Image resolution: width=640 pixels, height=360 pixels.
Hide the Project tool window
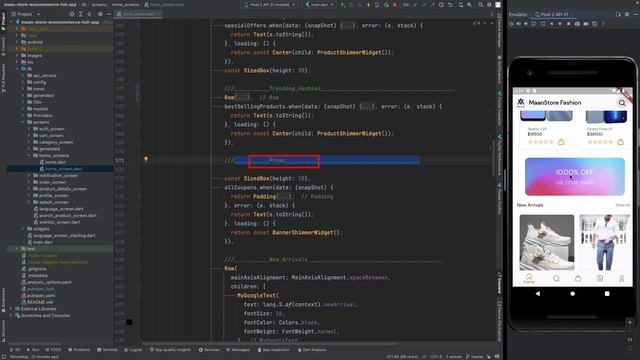[109, 14]
